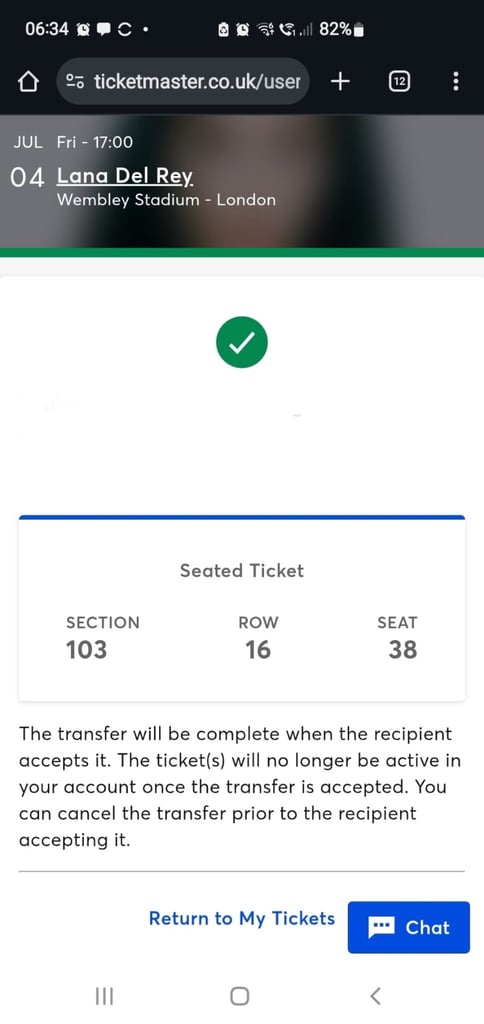Open a new tab with plus icon
Viewport: 484px width, 1024px height.
pyautogui.click(x=340, y=81)
